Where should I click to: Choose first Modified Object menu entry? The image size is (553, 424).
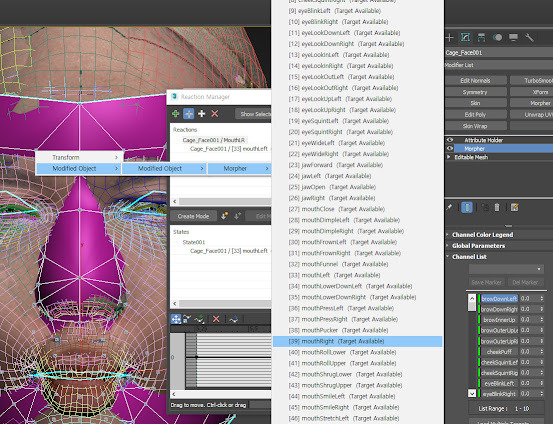(x=79, y=169)
